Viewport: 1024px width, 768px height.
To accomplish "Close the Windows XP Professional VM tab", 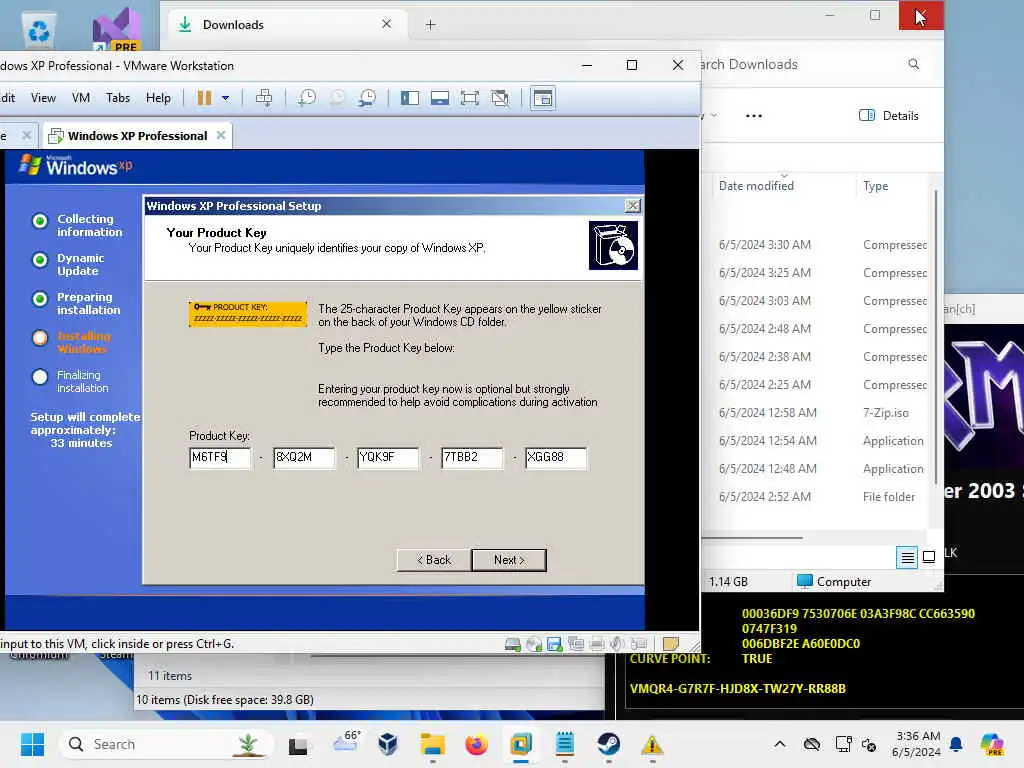I will [x=221, y=135].
